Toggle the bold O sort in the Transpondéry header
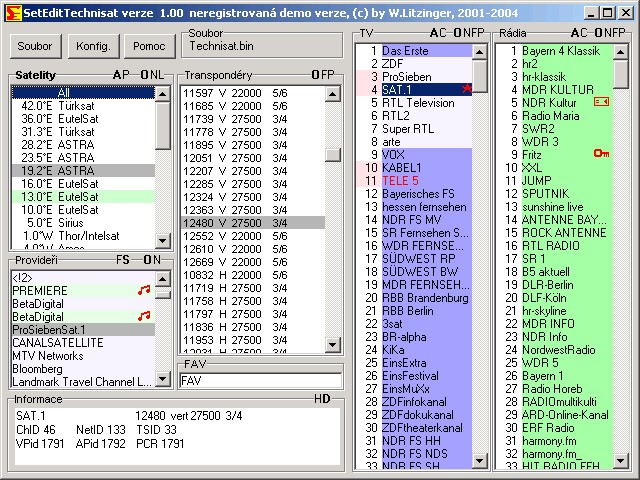 pyautogui.click(x=315, y=75)
